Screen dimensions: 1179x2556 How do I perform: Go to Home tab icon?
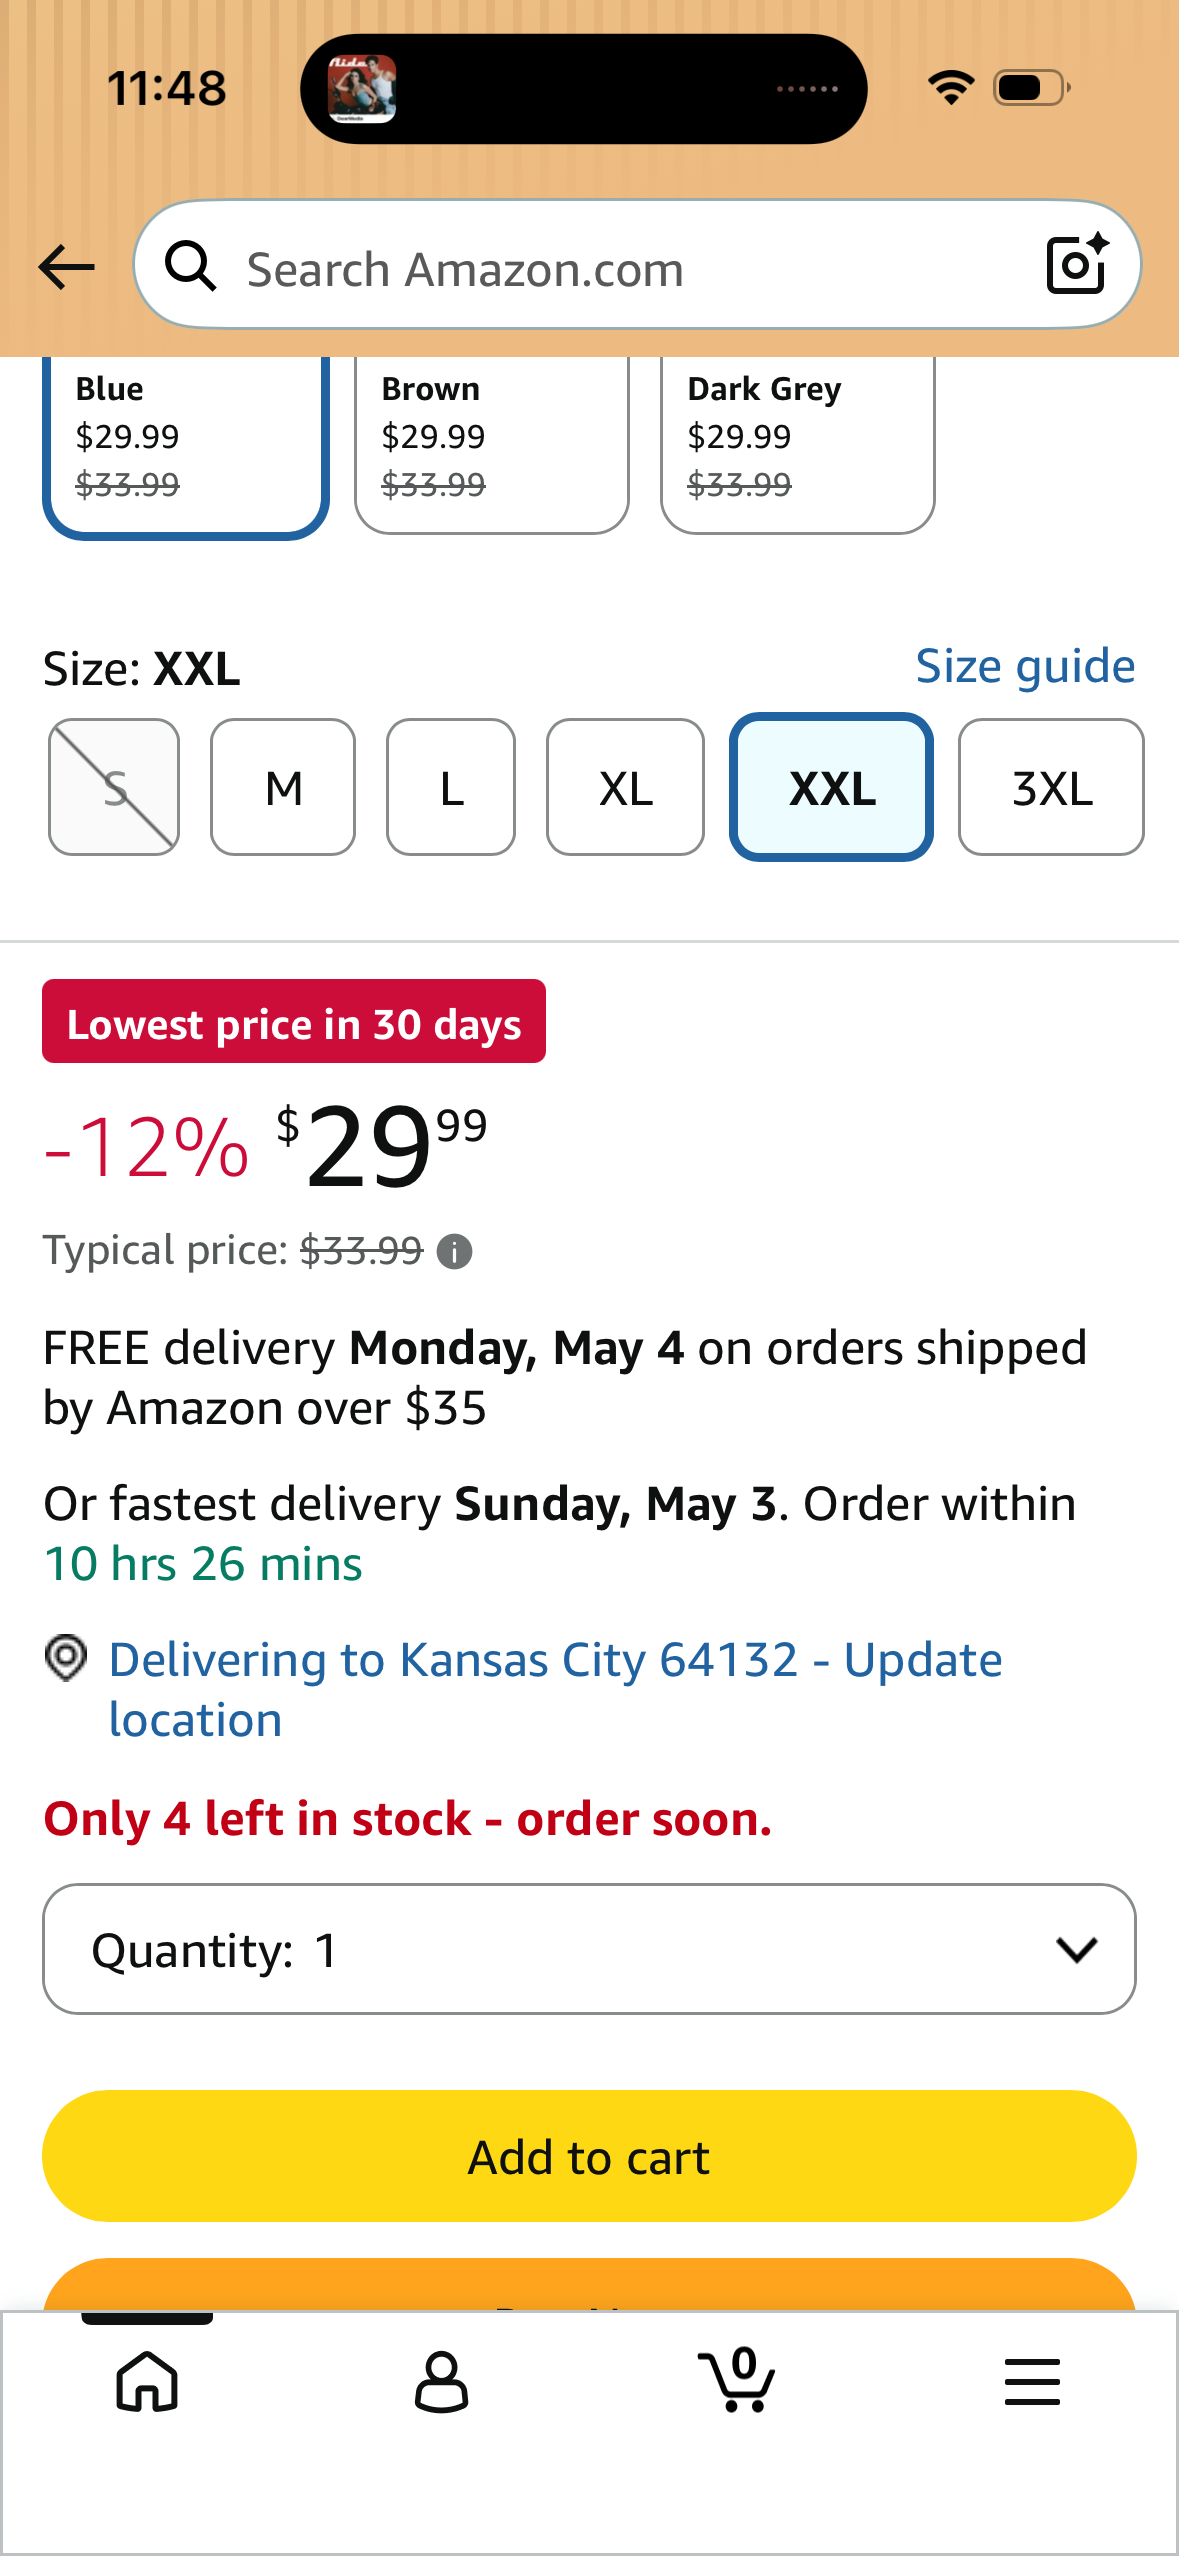[147, 2381]
